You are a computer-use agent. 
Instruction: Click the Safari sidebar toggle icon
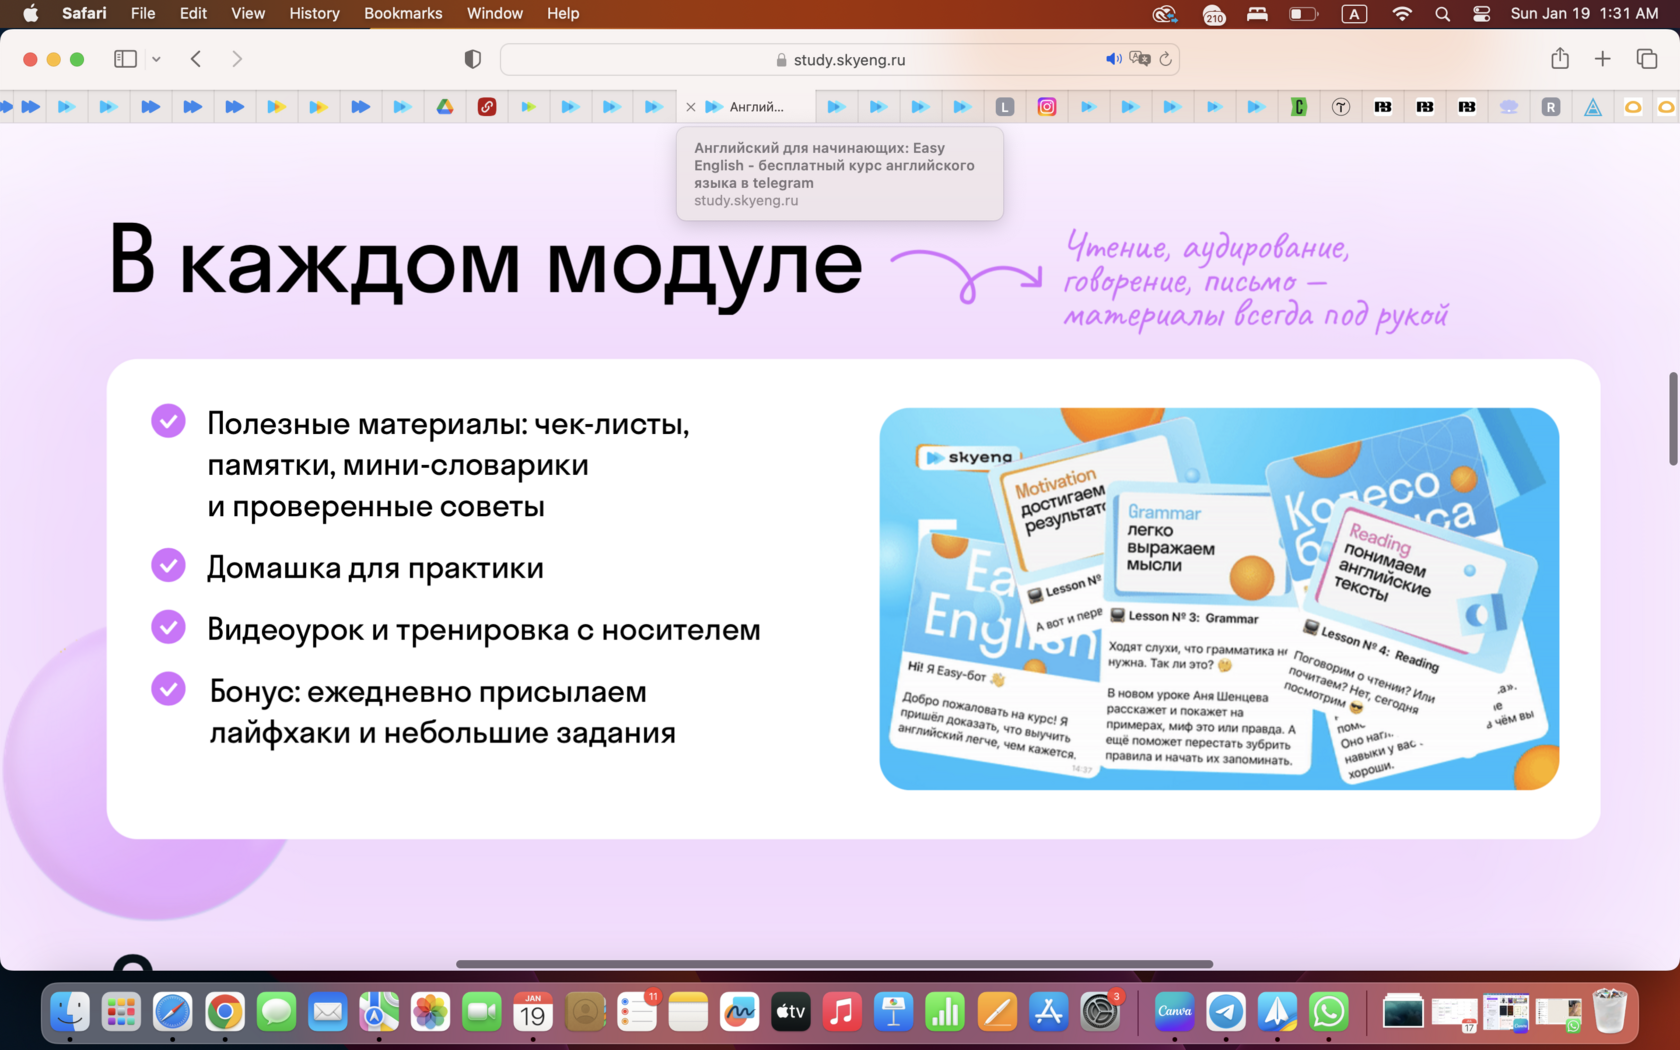click(x=125, y=59)
